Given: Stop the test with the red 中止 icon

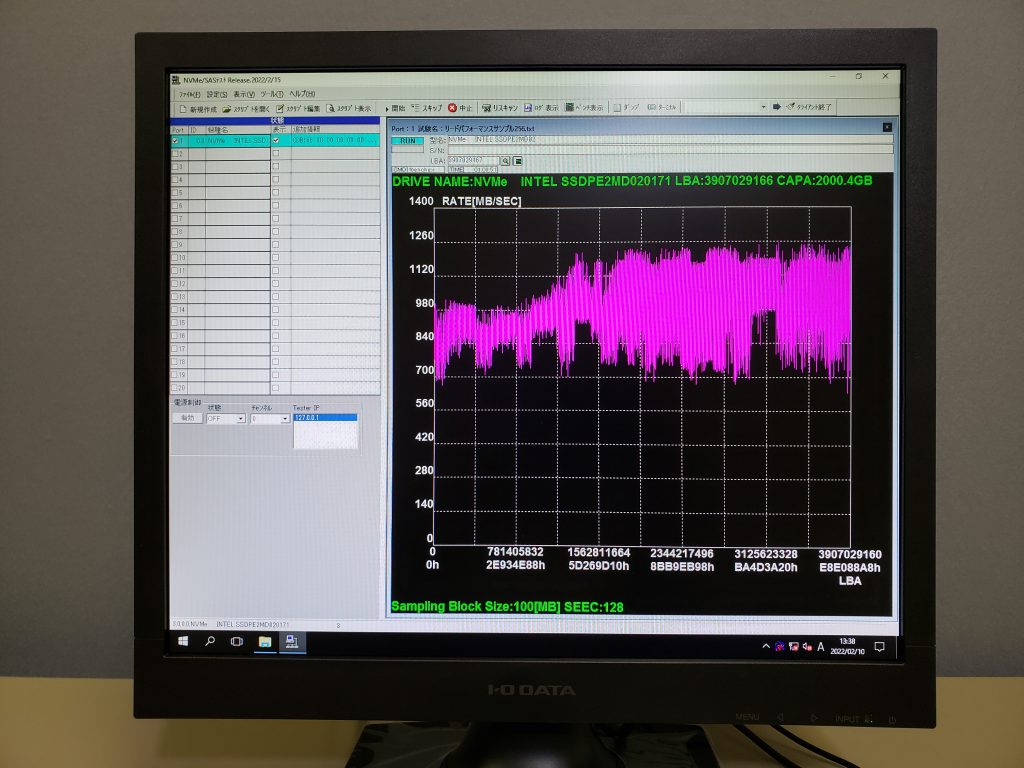Looking at the screenshot, I should coord(452,107).
